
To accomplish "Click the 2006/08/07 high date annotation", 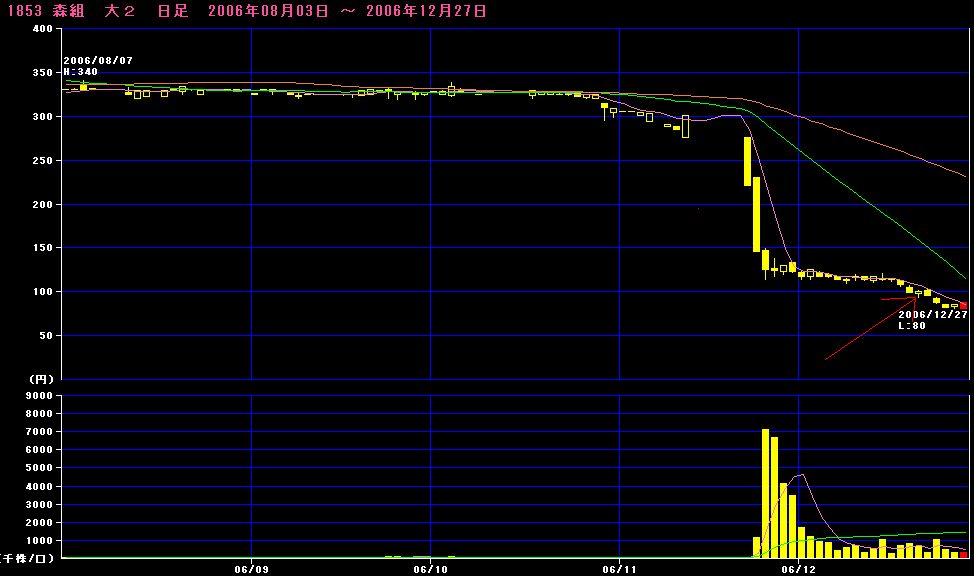I will point(98,60).
